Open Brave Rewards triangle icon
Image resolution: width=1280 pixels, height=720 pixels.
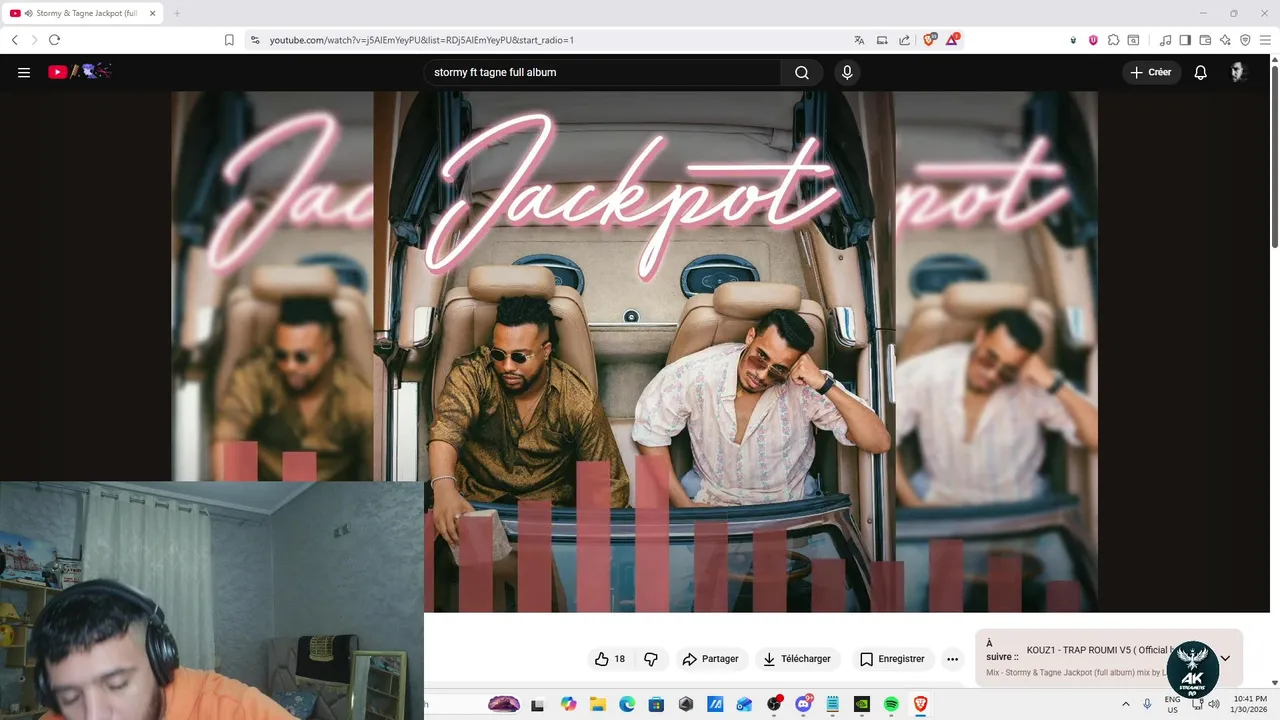click(x=952, y=40)
